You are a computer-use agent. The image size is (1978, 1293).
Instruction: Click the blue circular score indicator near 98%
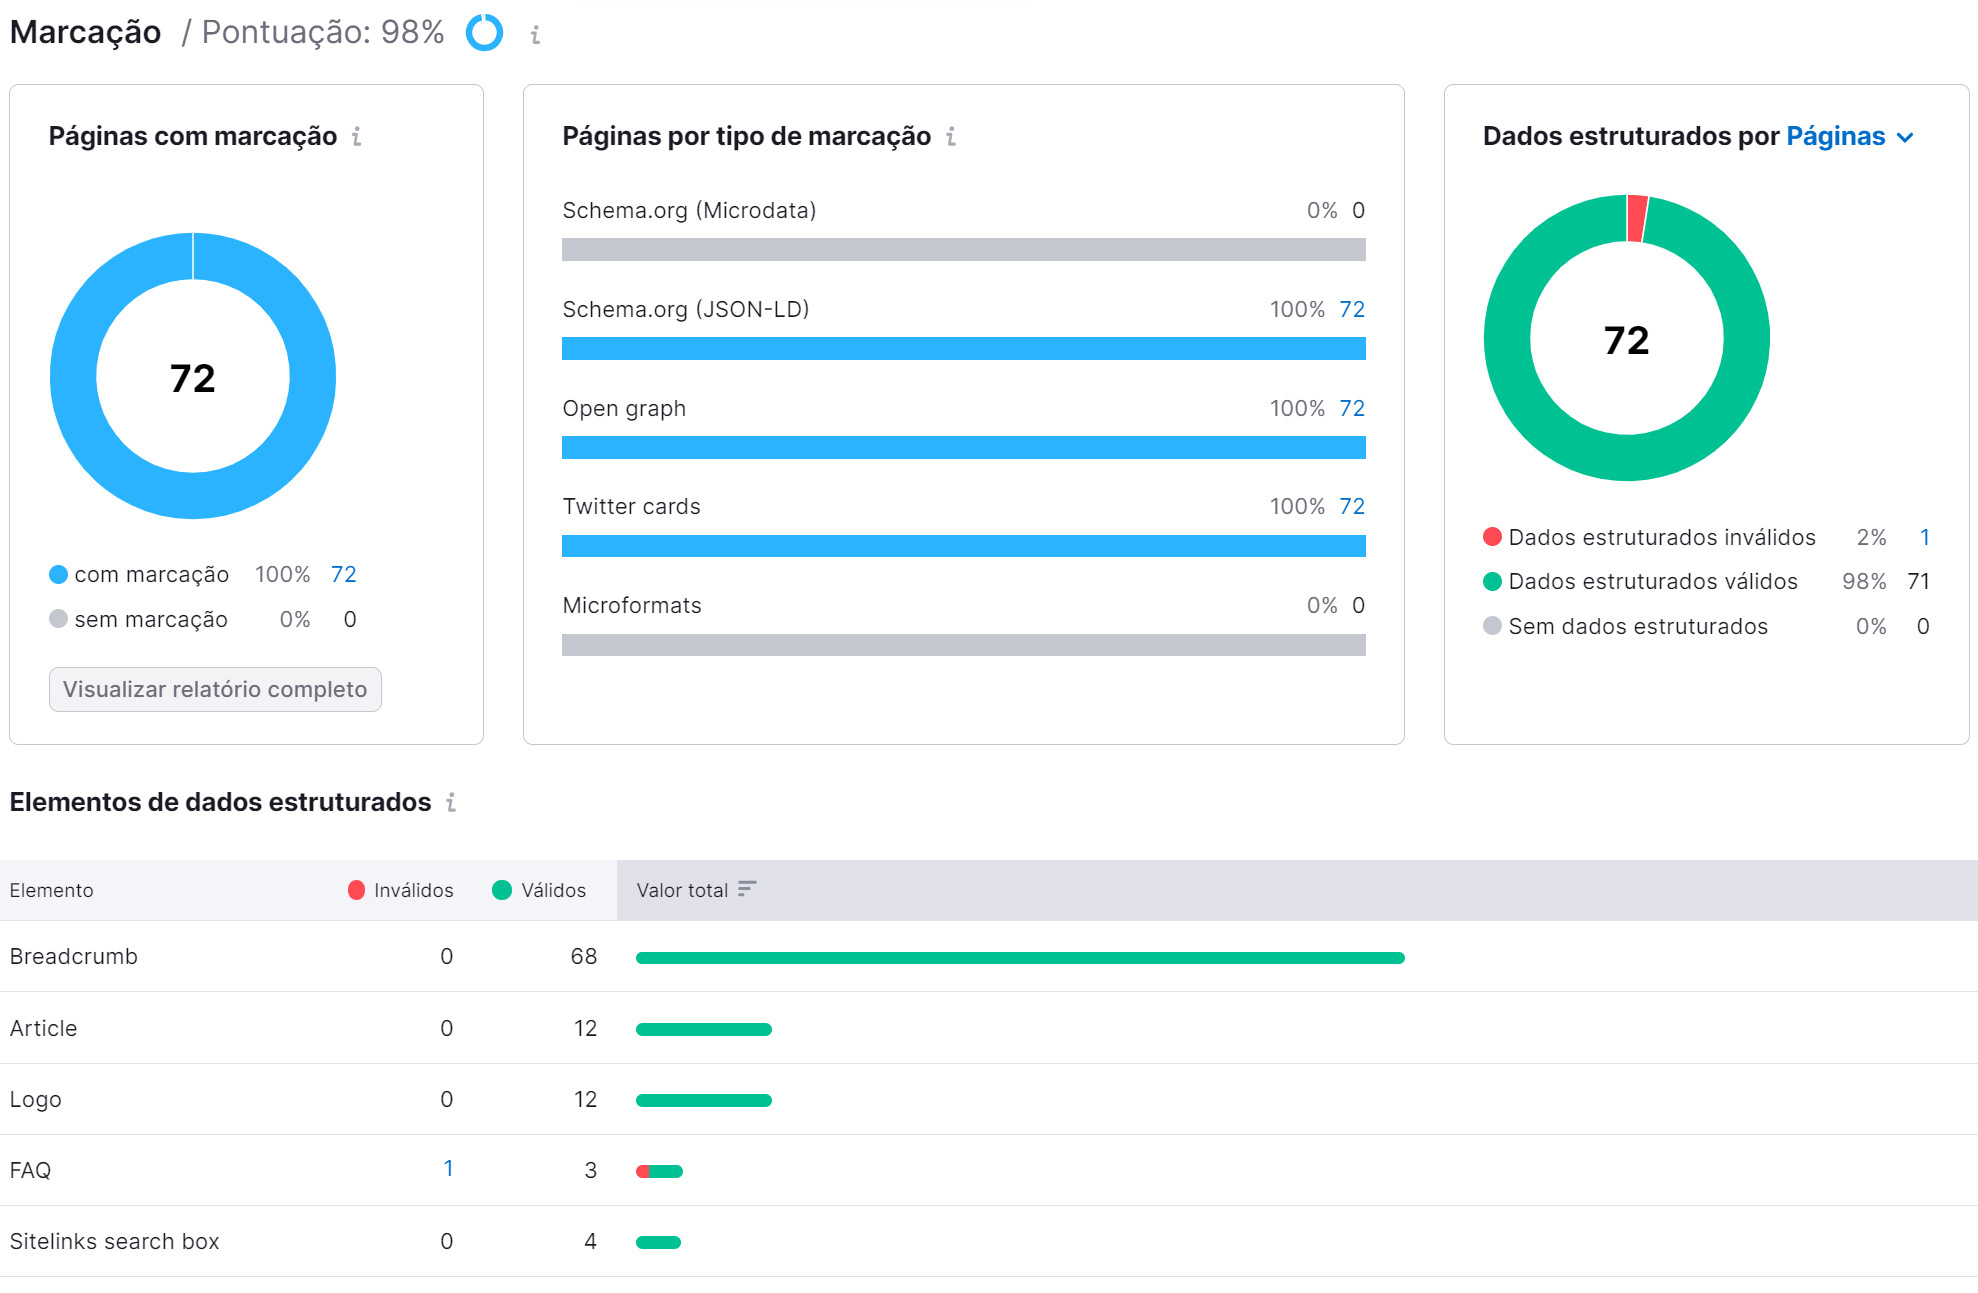point(483,33)
